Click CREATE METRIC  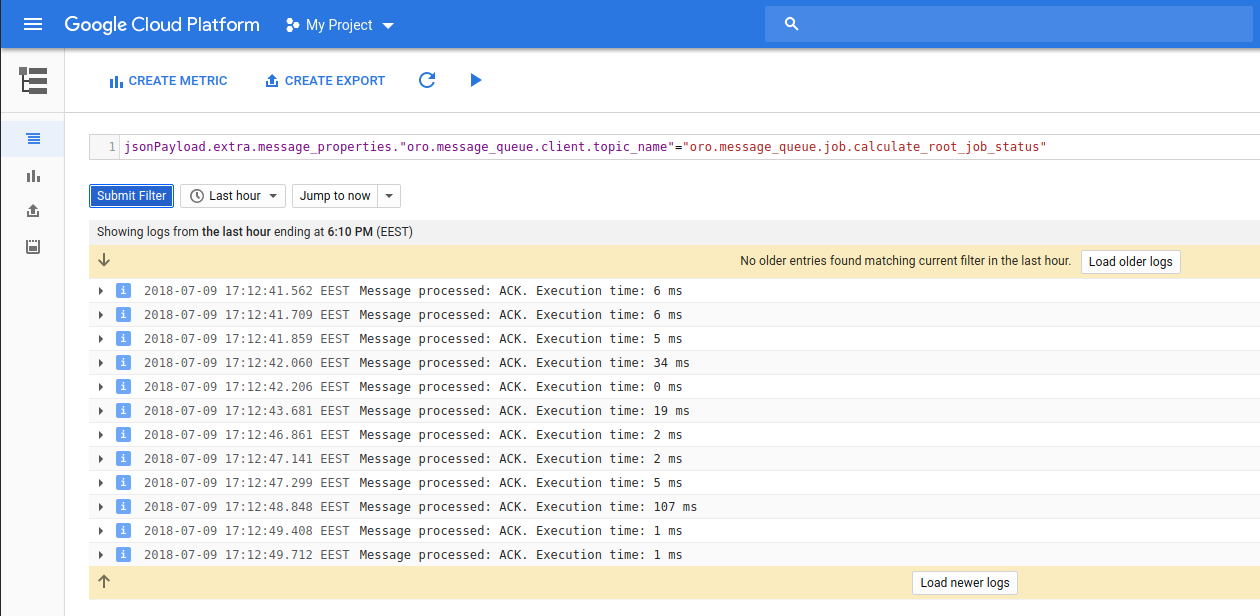168,81
